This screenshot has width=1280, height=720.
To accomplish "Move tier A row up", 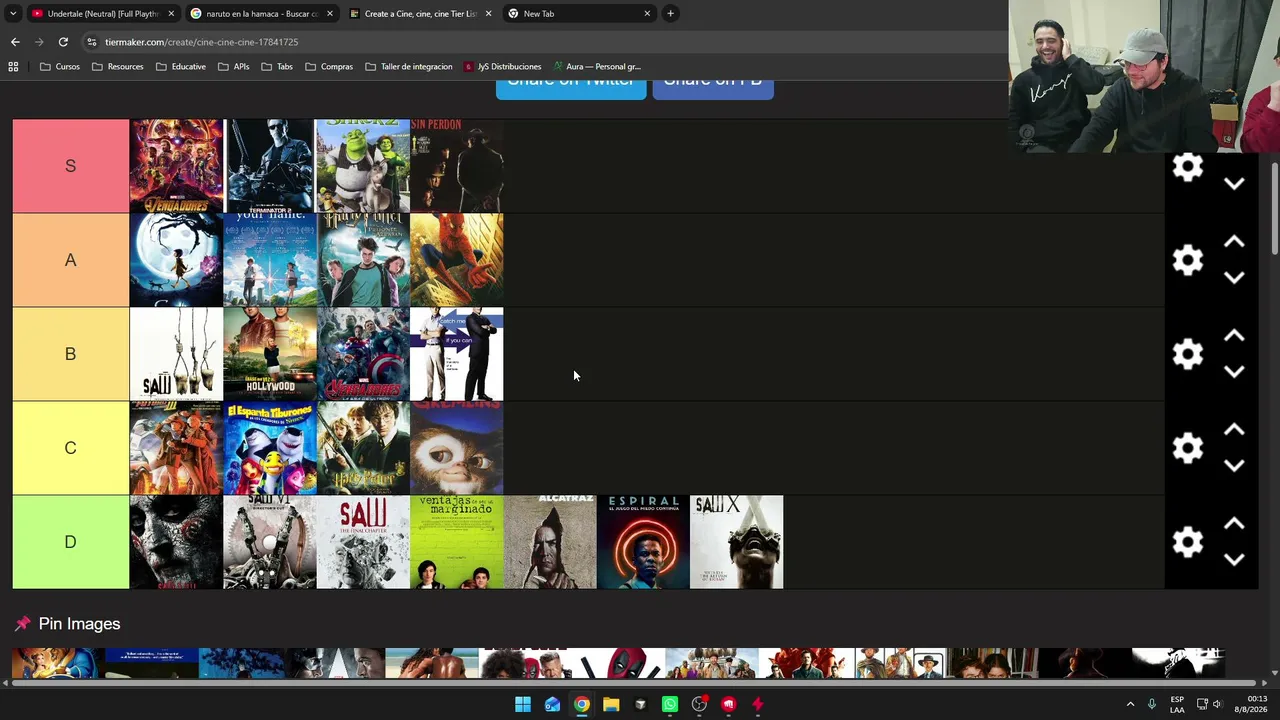I will 1234,242.
